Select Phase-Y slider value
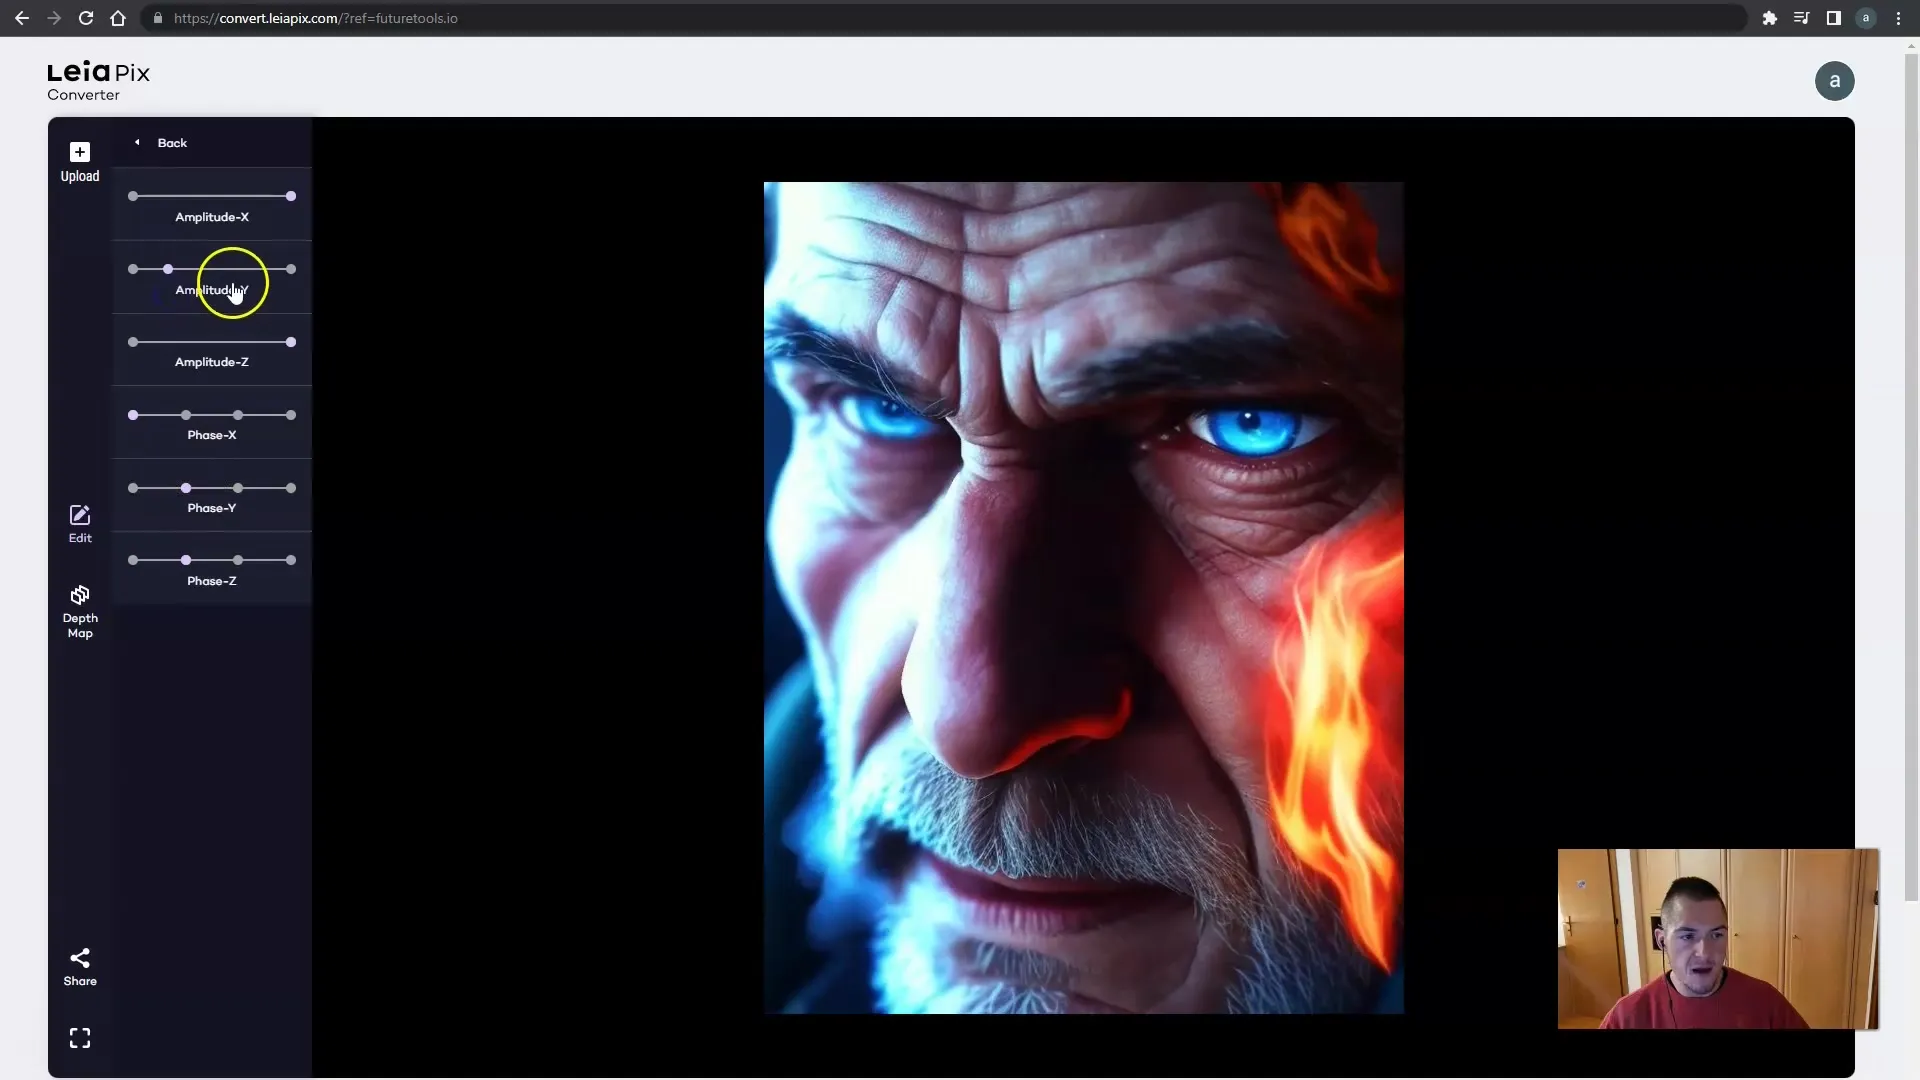This screenshot has width=1920, height=1080. (x=186, y=488)
